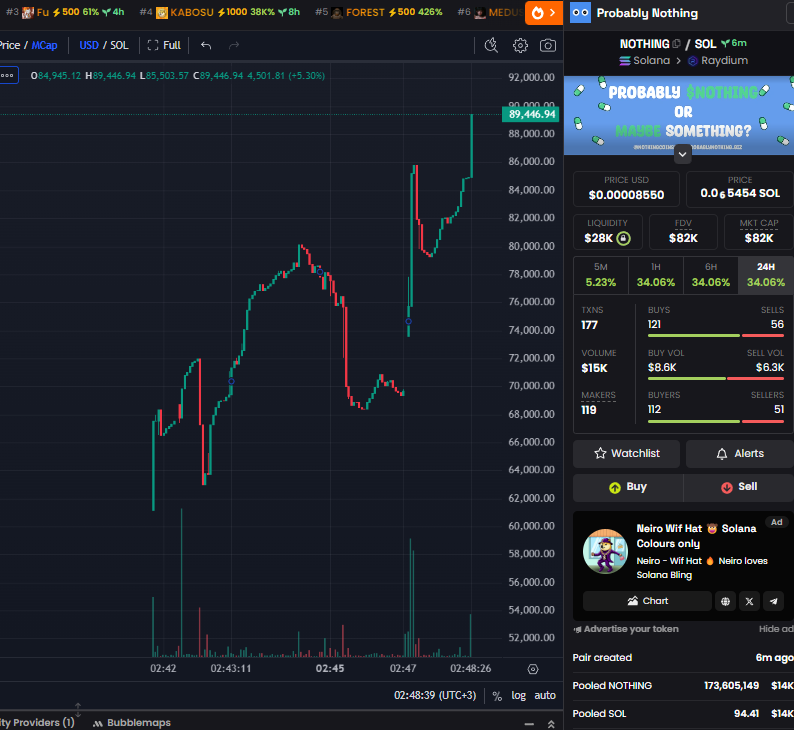This screenshot has width=794, height=730.
Task: Hide the ad
Action: click(776, 629)
